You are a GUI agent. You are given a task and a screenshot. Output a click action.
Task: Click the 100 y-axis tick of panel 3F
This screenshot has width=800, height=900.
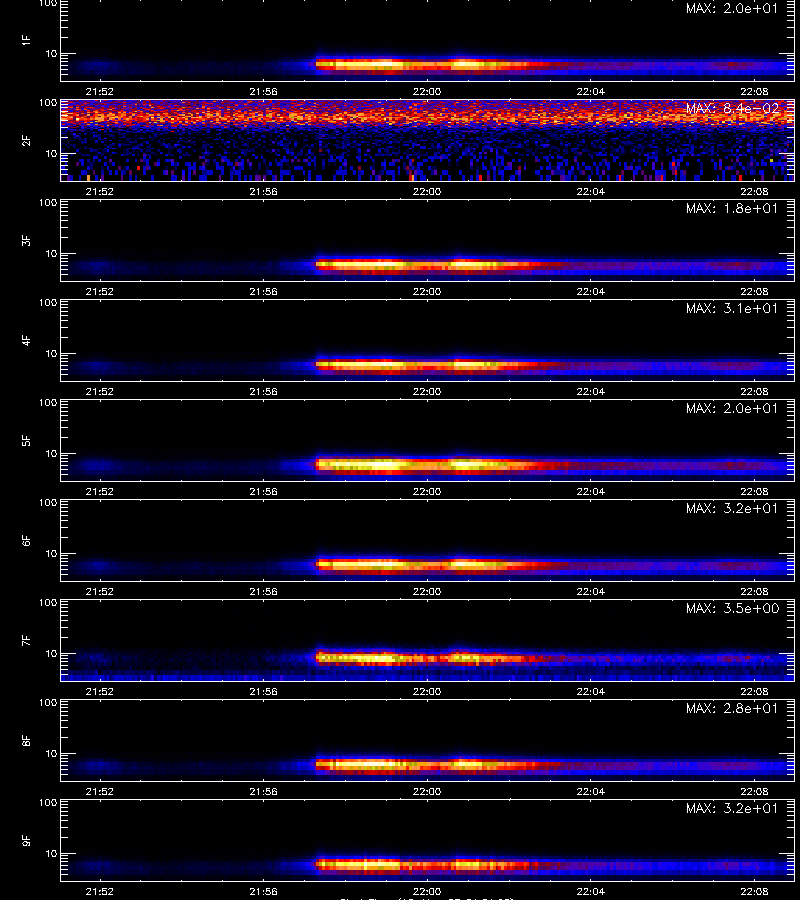click(48, 203)
